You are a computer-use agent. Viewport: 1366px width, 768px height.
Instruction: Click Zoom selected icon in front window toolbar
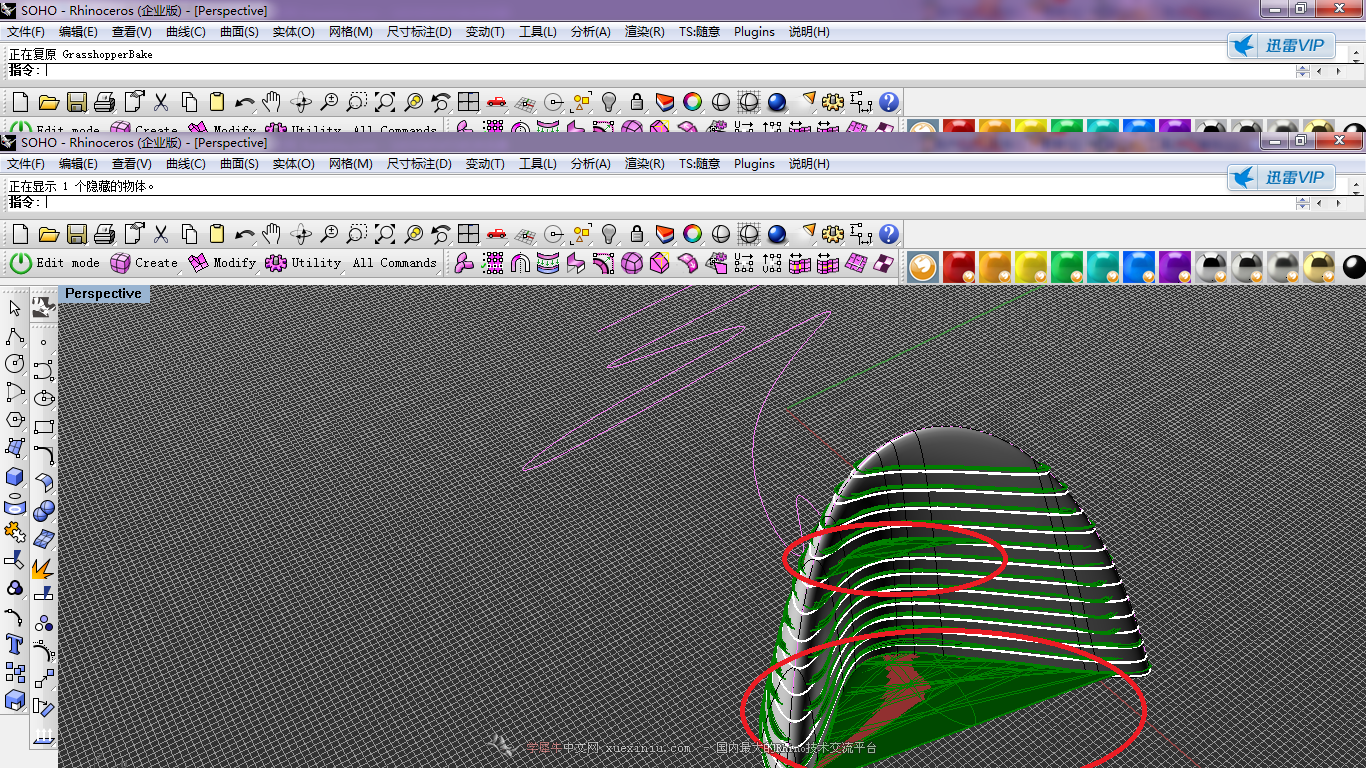click(413, 234)
